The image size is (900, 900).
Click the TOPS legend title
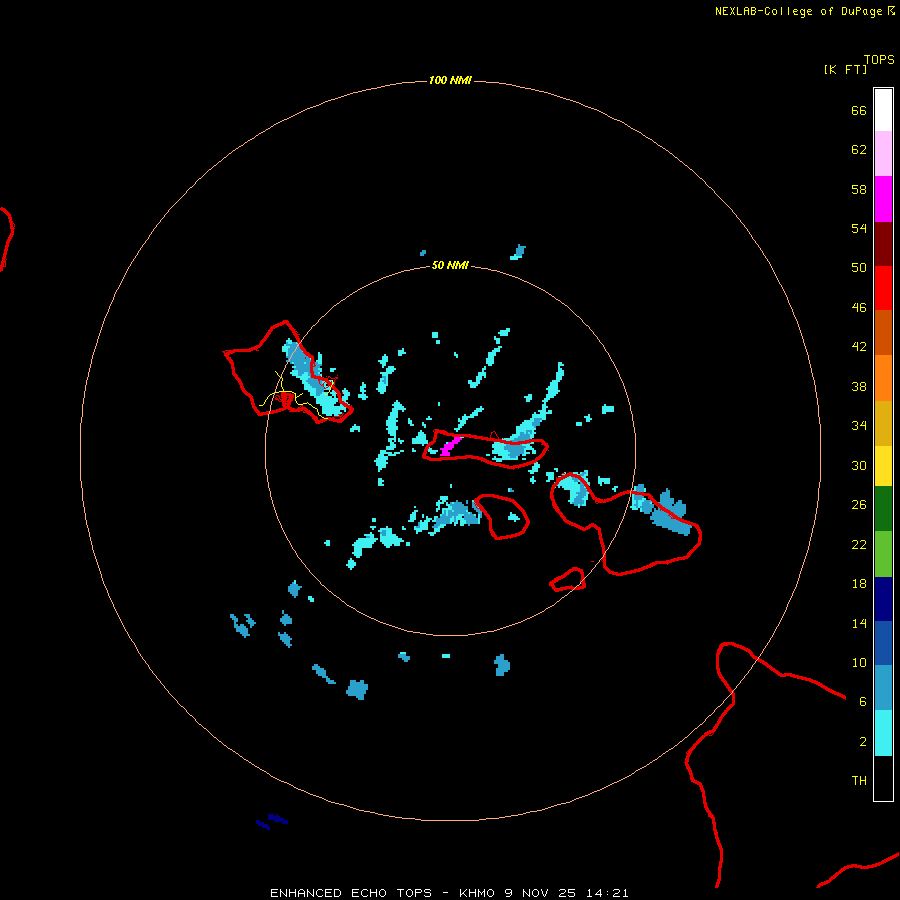click(x=879, y=60)
